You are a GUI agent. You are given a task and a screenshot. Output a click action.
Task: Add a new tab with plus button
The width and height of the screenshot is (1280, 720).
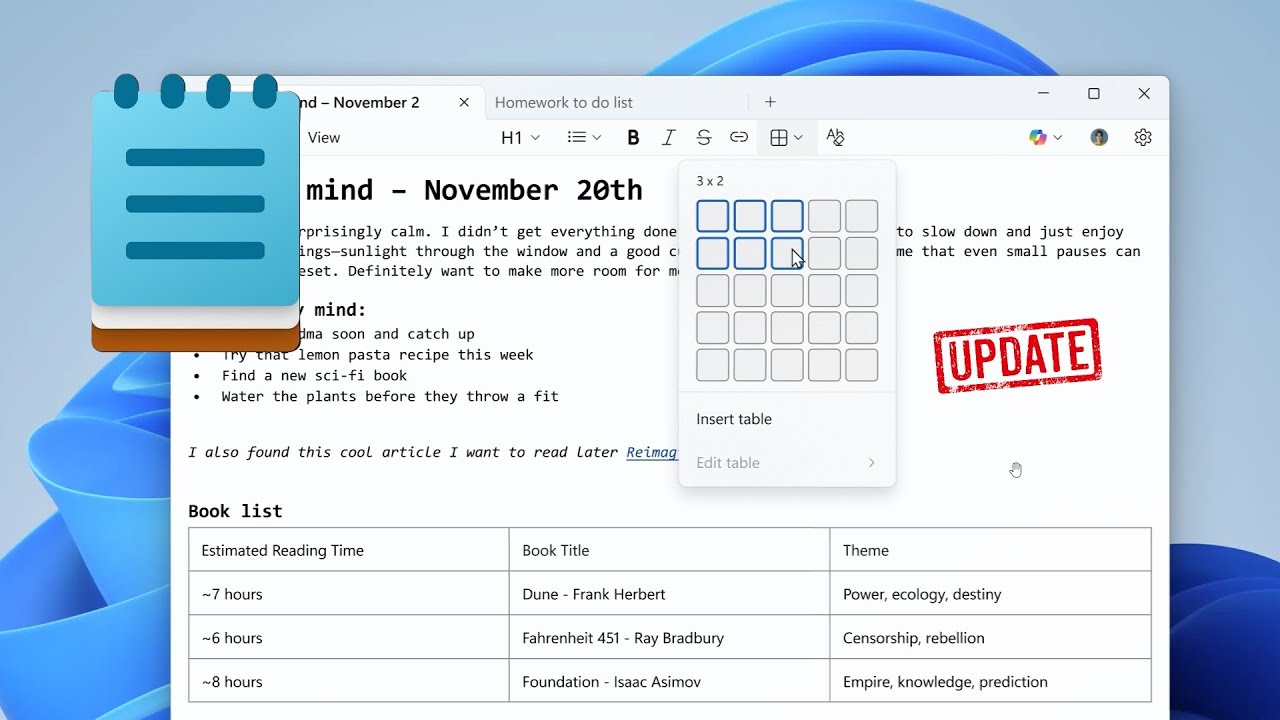[770, 102]
